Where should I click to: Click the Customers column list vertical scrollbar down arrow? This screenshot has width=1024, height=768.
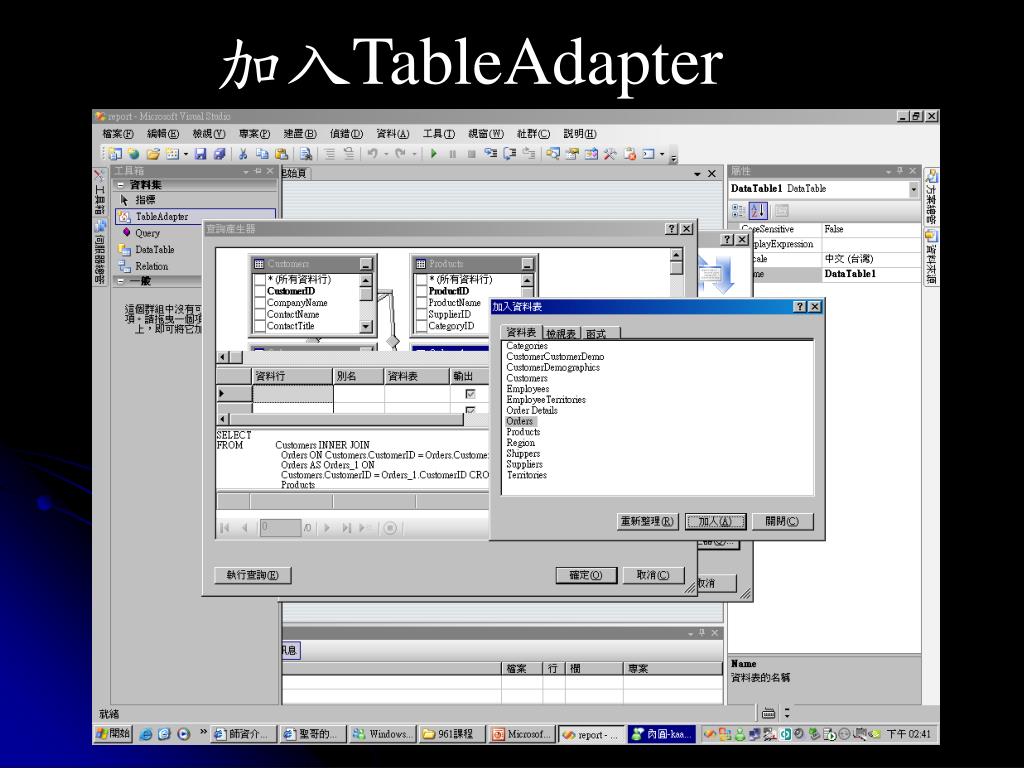click(366, 326)
